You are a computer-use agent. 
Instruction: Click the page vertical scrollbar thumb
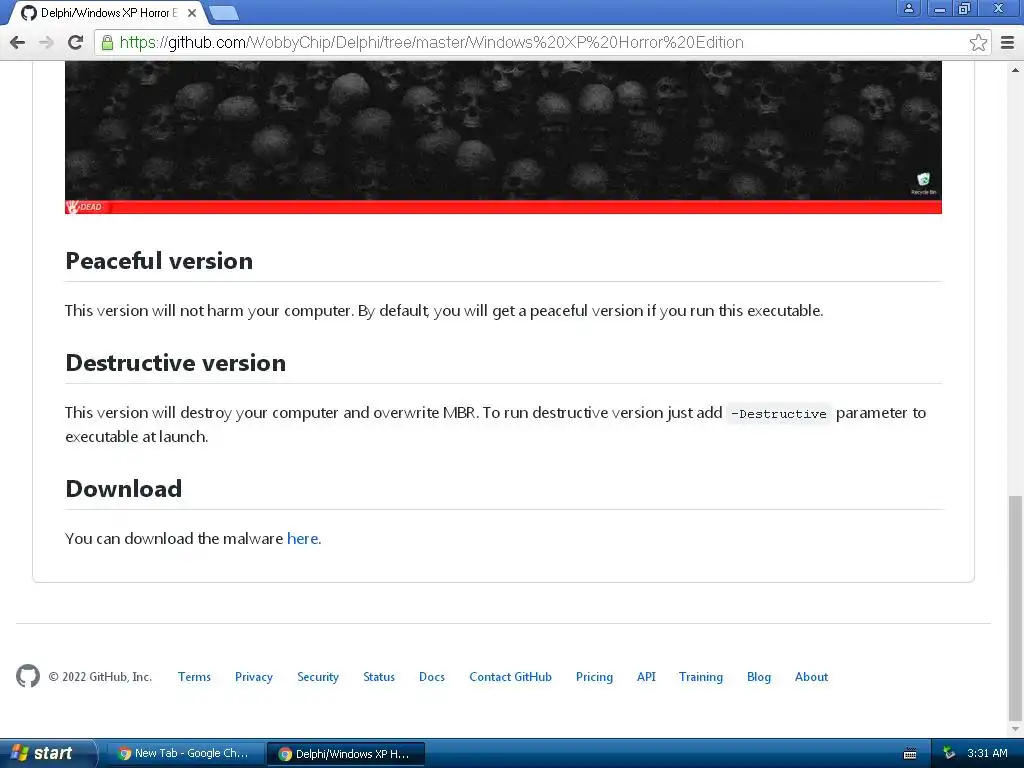(1015, 606)
